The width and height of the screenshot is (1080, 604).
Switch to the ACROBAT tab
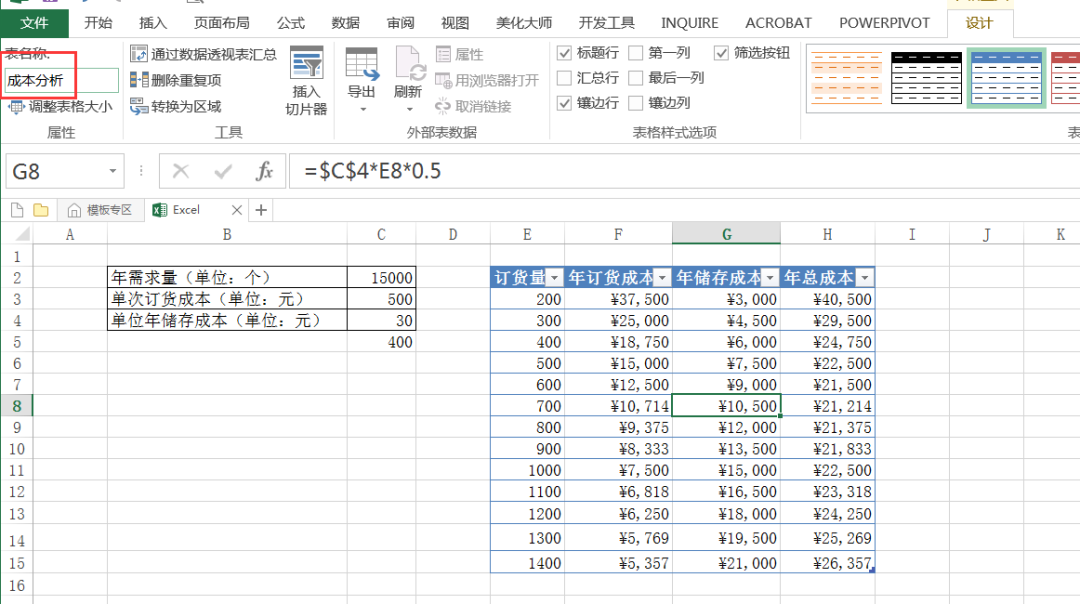coord(778,23)
